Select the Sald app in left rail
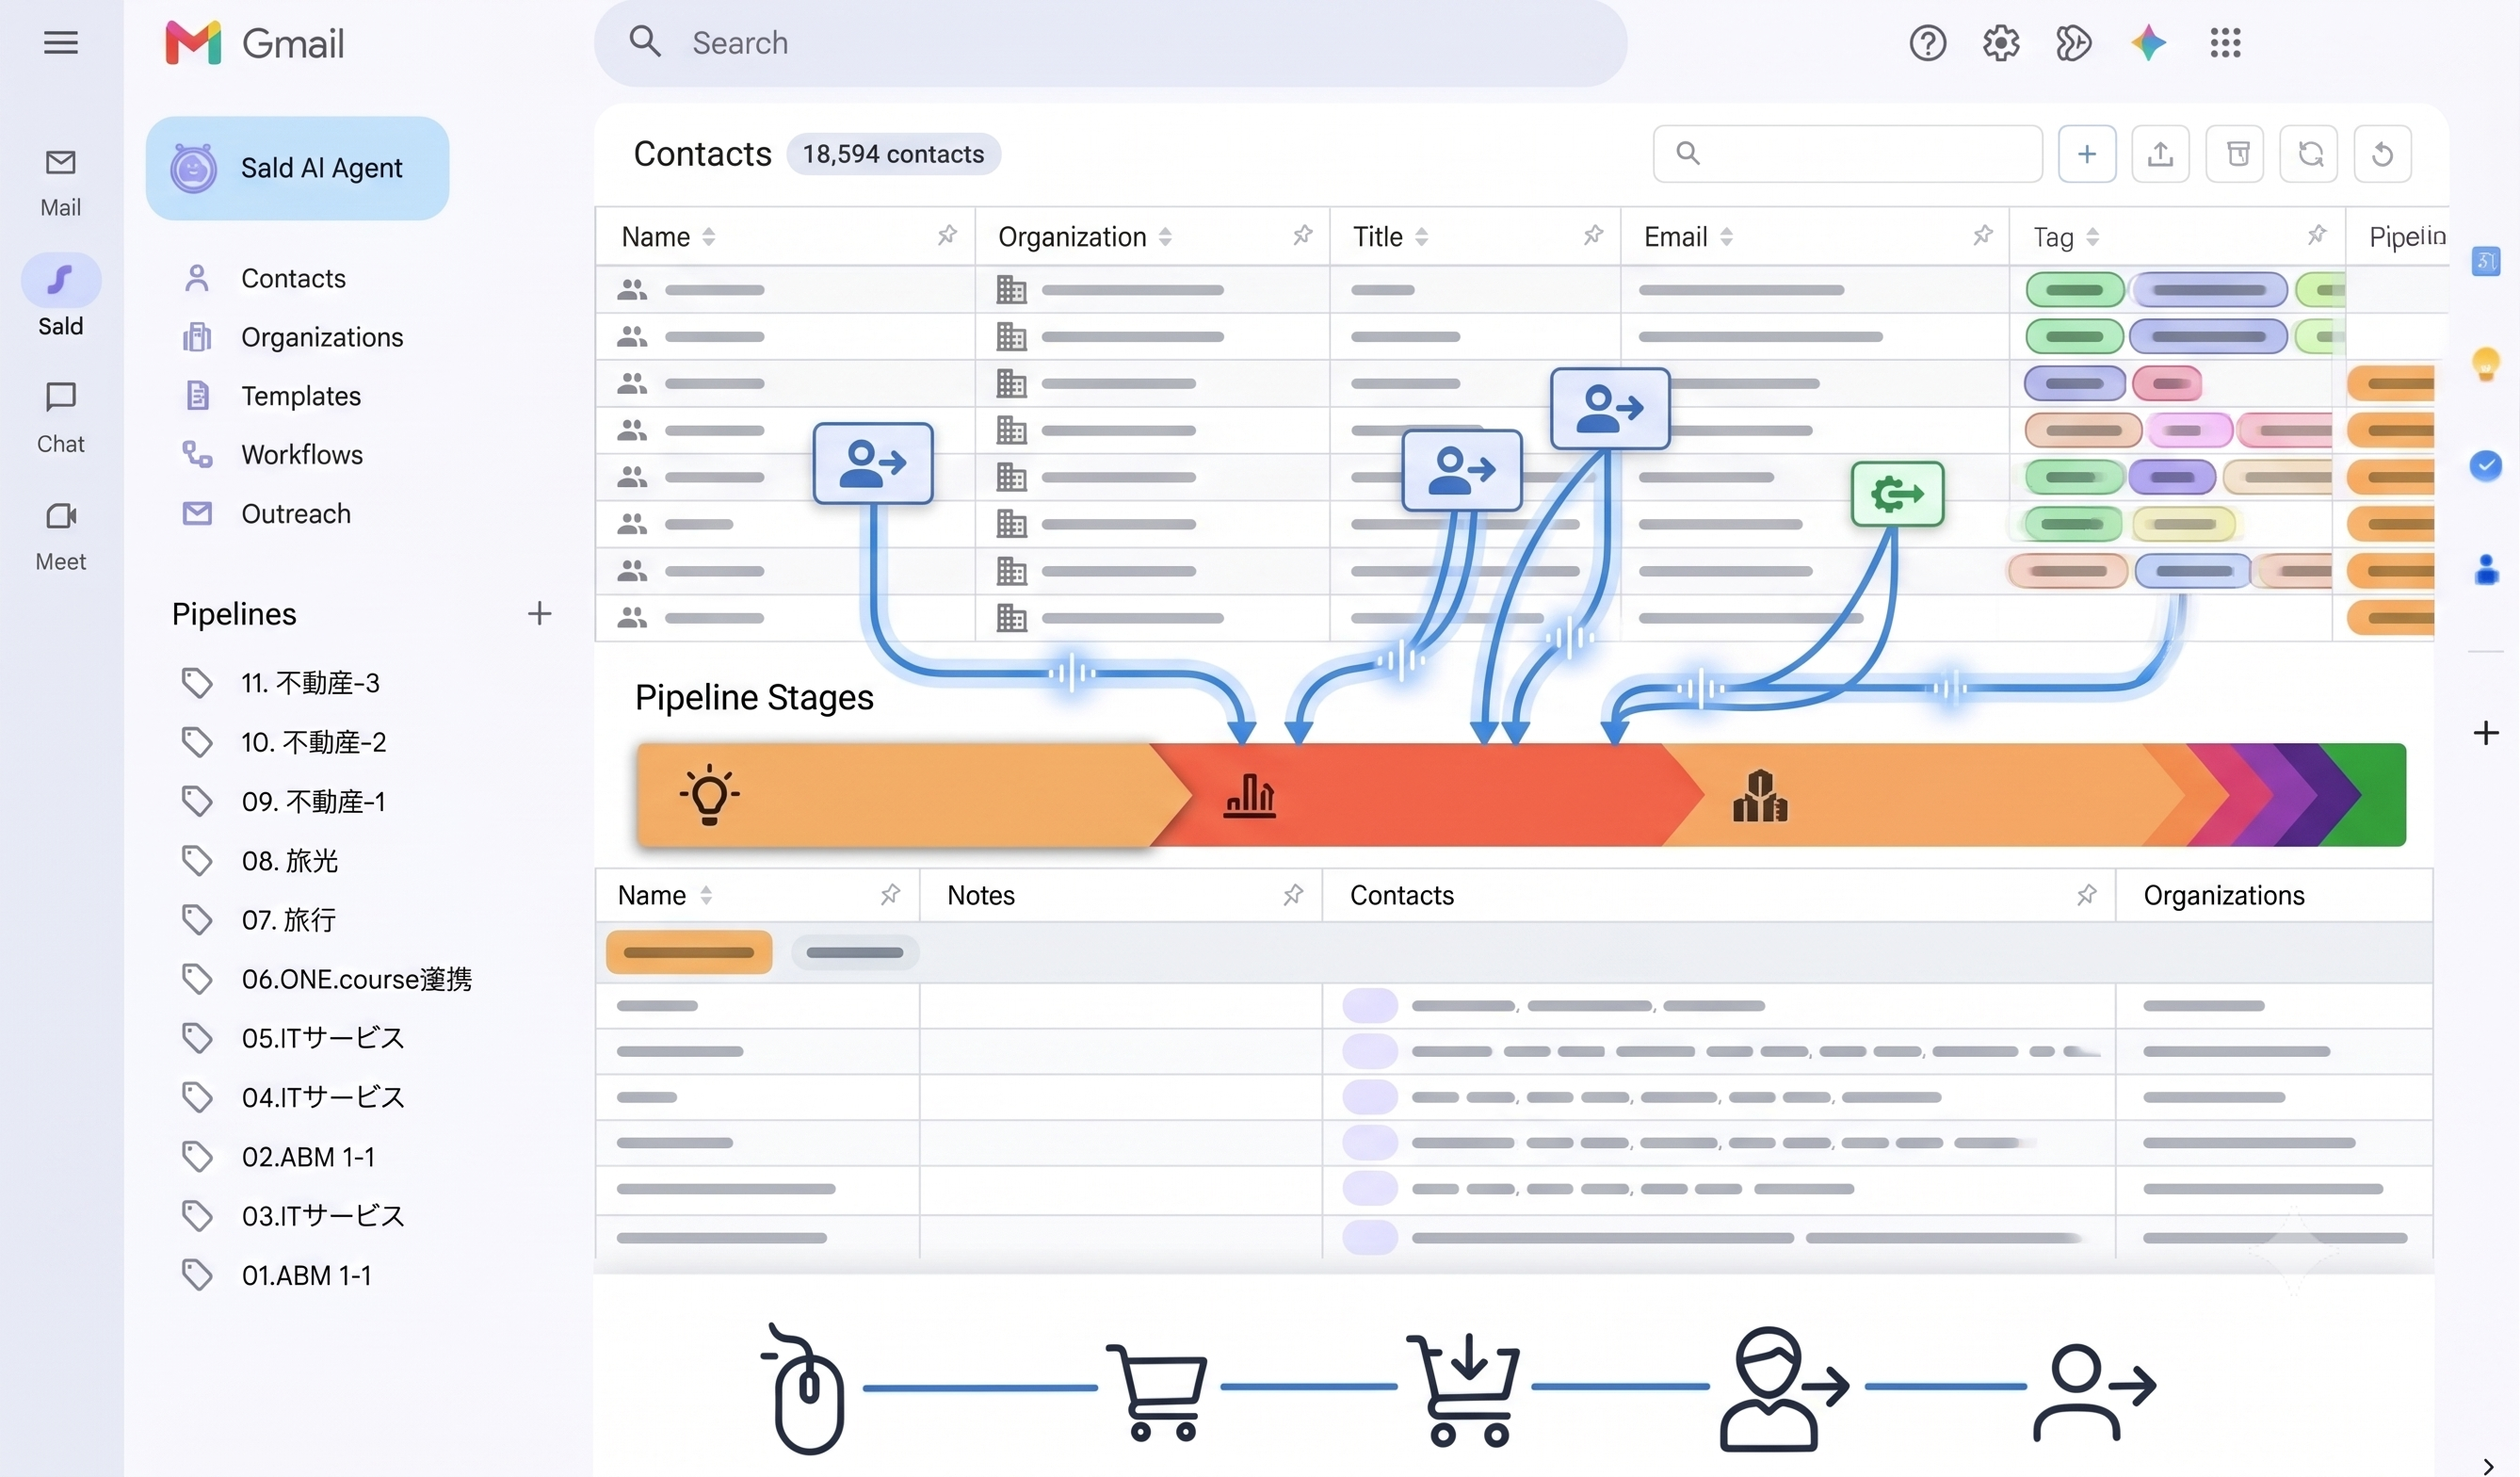This screenshot has width=2520, height=1477. [60, 296]
